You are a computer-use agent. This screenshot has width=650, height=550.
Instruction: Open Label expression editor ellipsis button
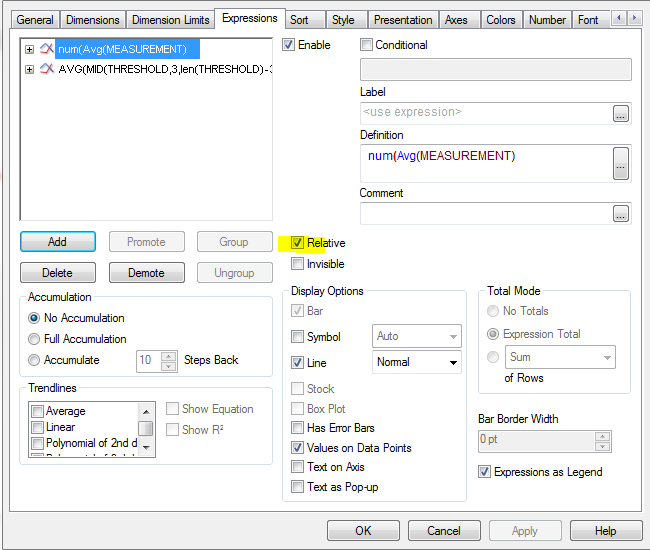[x=621, y=113]
